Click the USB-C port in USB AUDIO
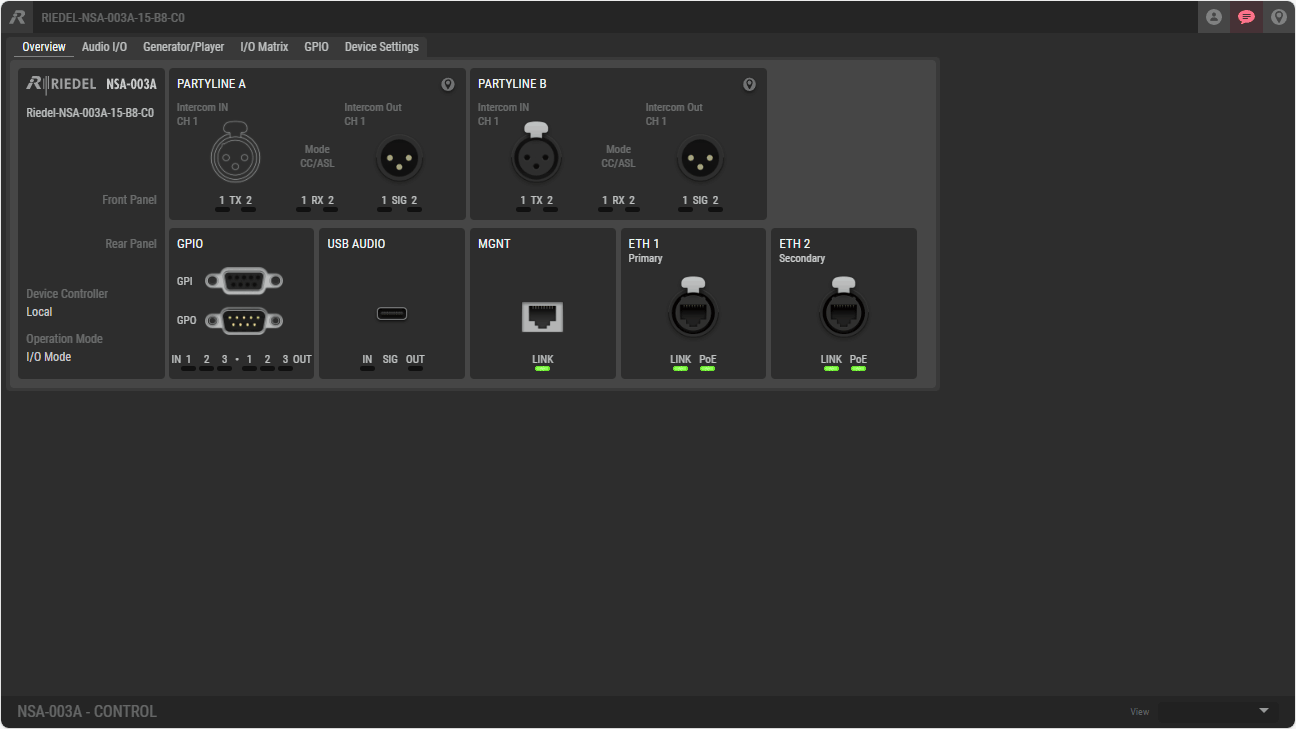 [x=392, y=314]
